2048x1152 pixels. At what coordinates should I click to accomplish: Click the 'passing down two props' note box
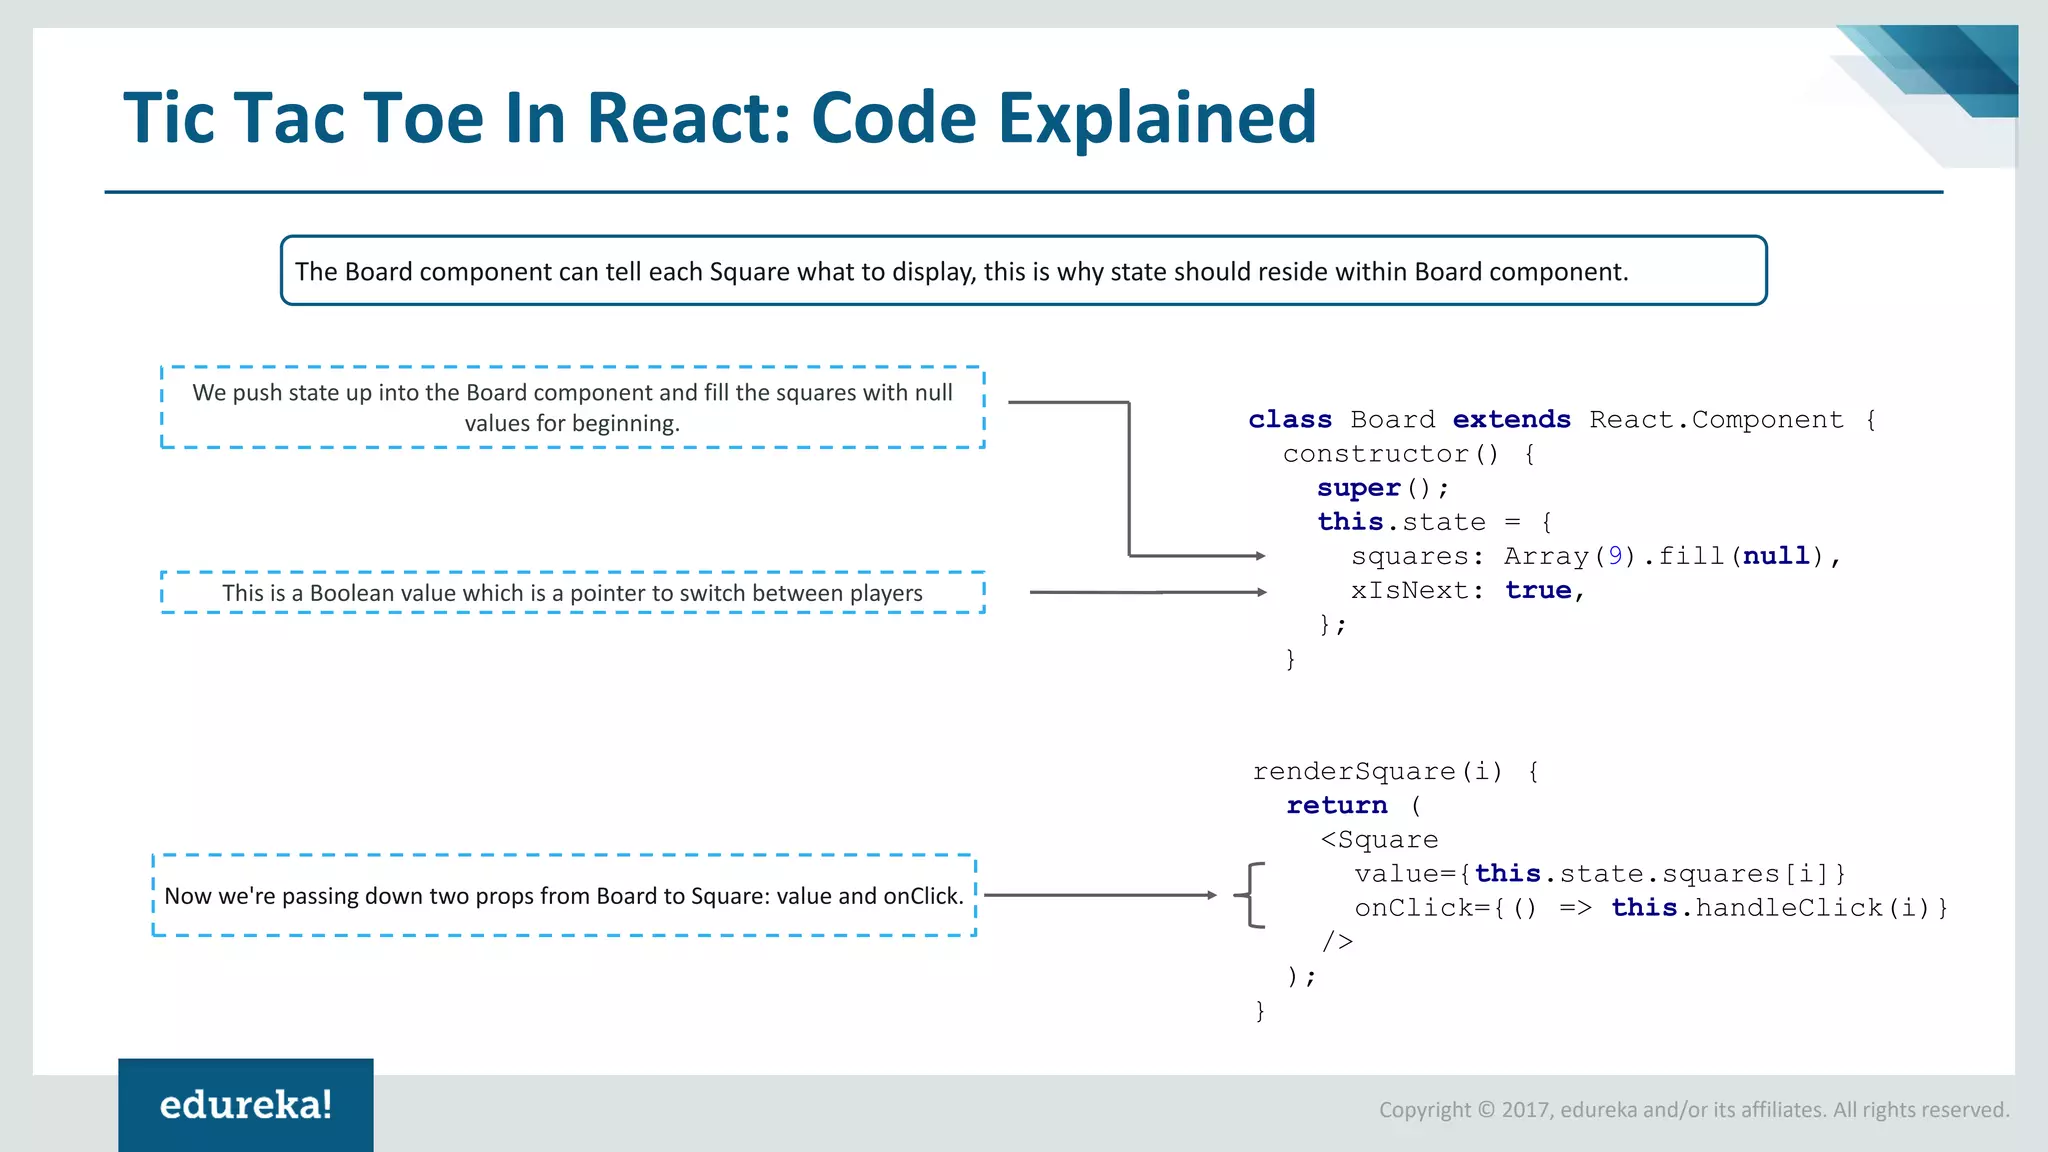click(x=564, y=896)
